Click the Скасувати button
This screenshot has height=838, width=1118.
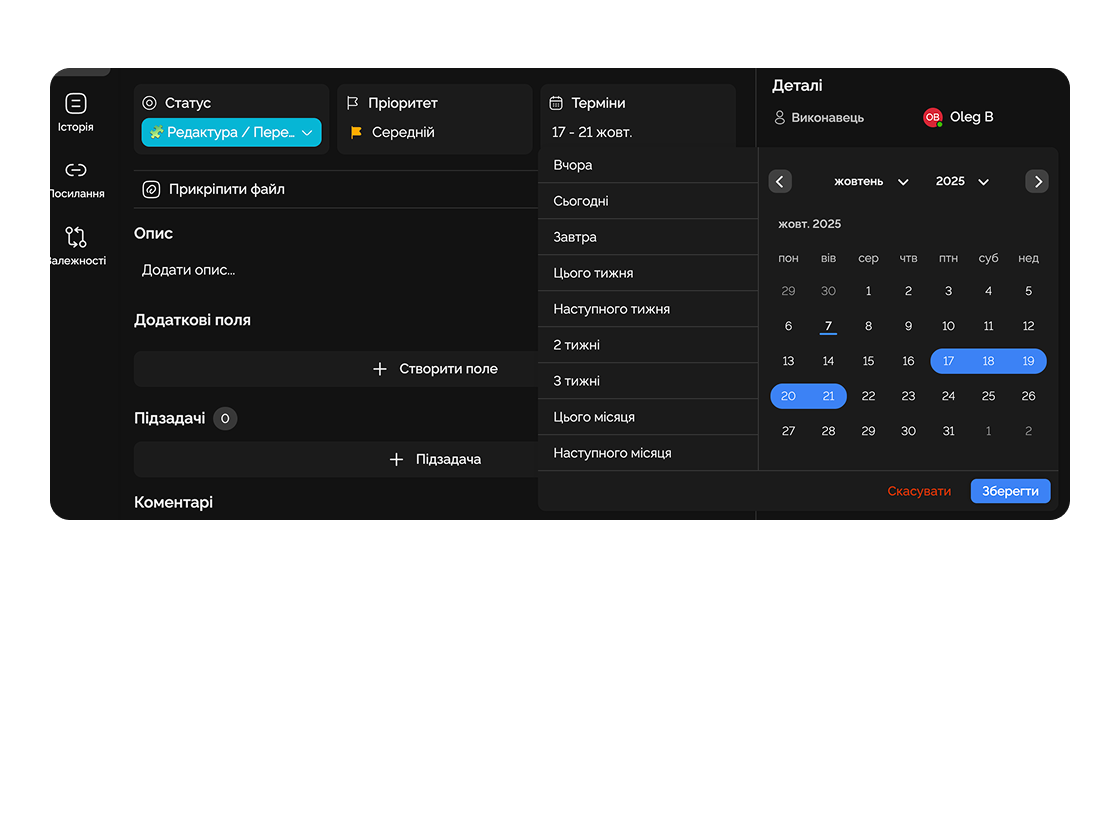pyautogui.click(x=919, y=491)
